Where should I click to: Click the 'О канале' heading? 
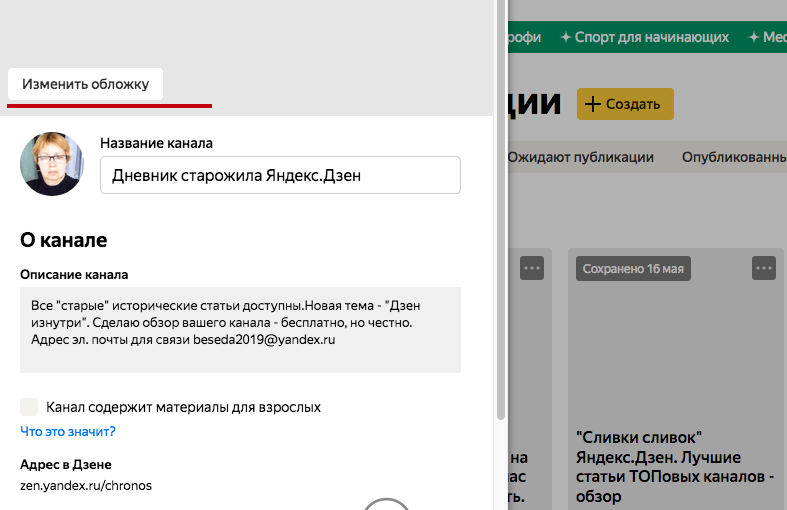coord(64,240)
